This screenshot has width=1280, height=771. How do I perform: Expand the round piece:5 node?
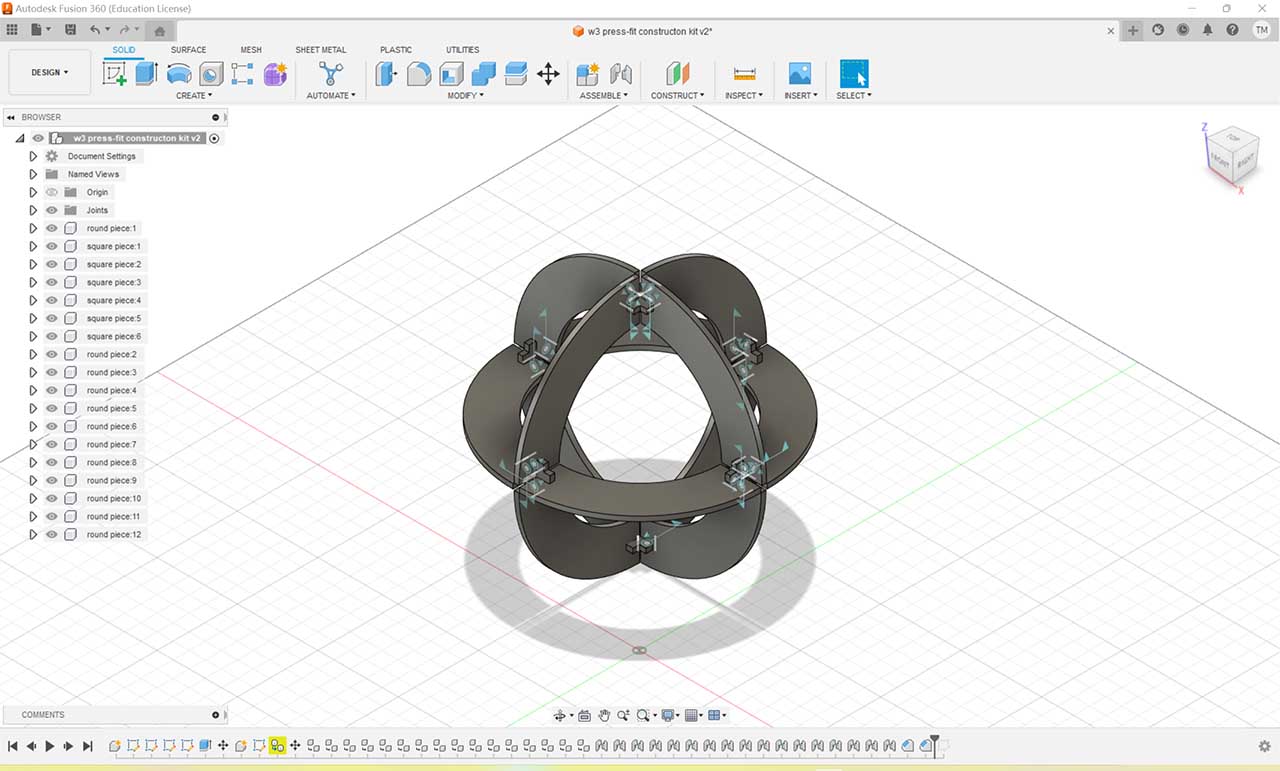tap(33, 408)
